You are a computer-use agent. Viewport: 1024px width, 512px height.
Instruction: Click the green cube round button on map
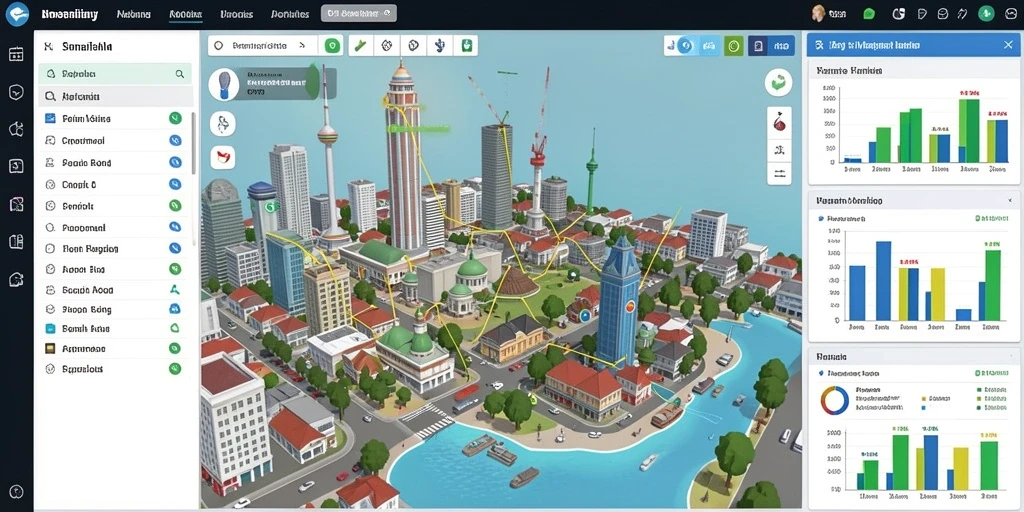pyautogui.click(x=778, y=83)
